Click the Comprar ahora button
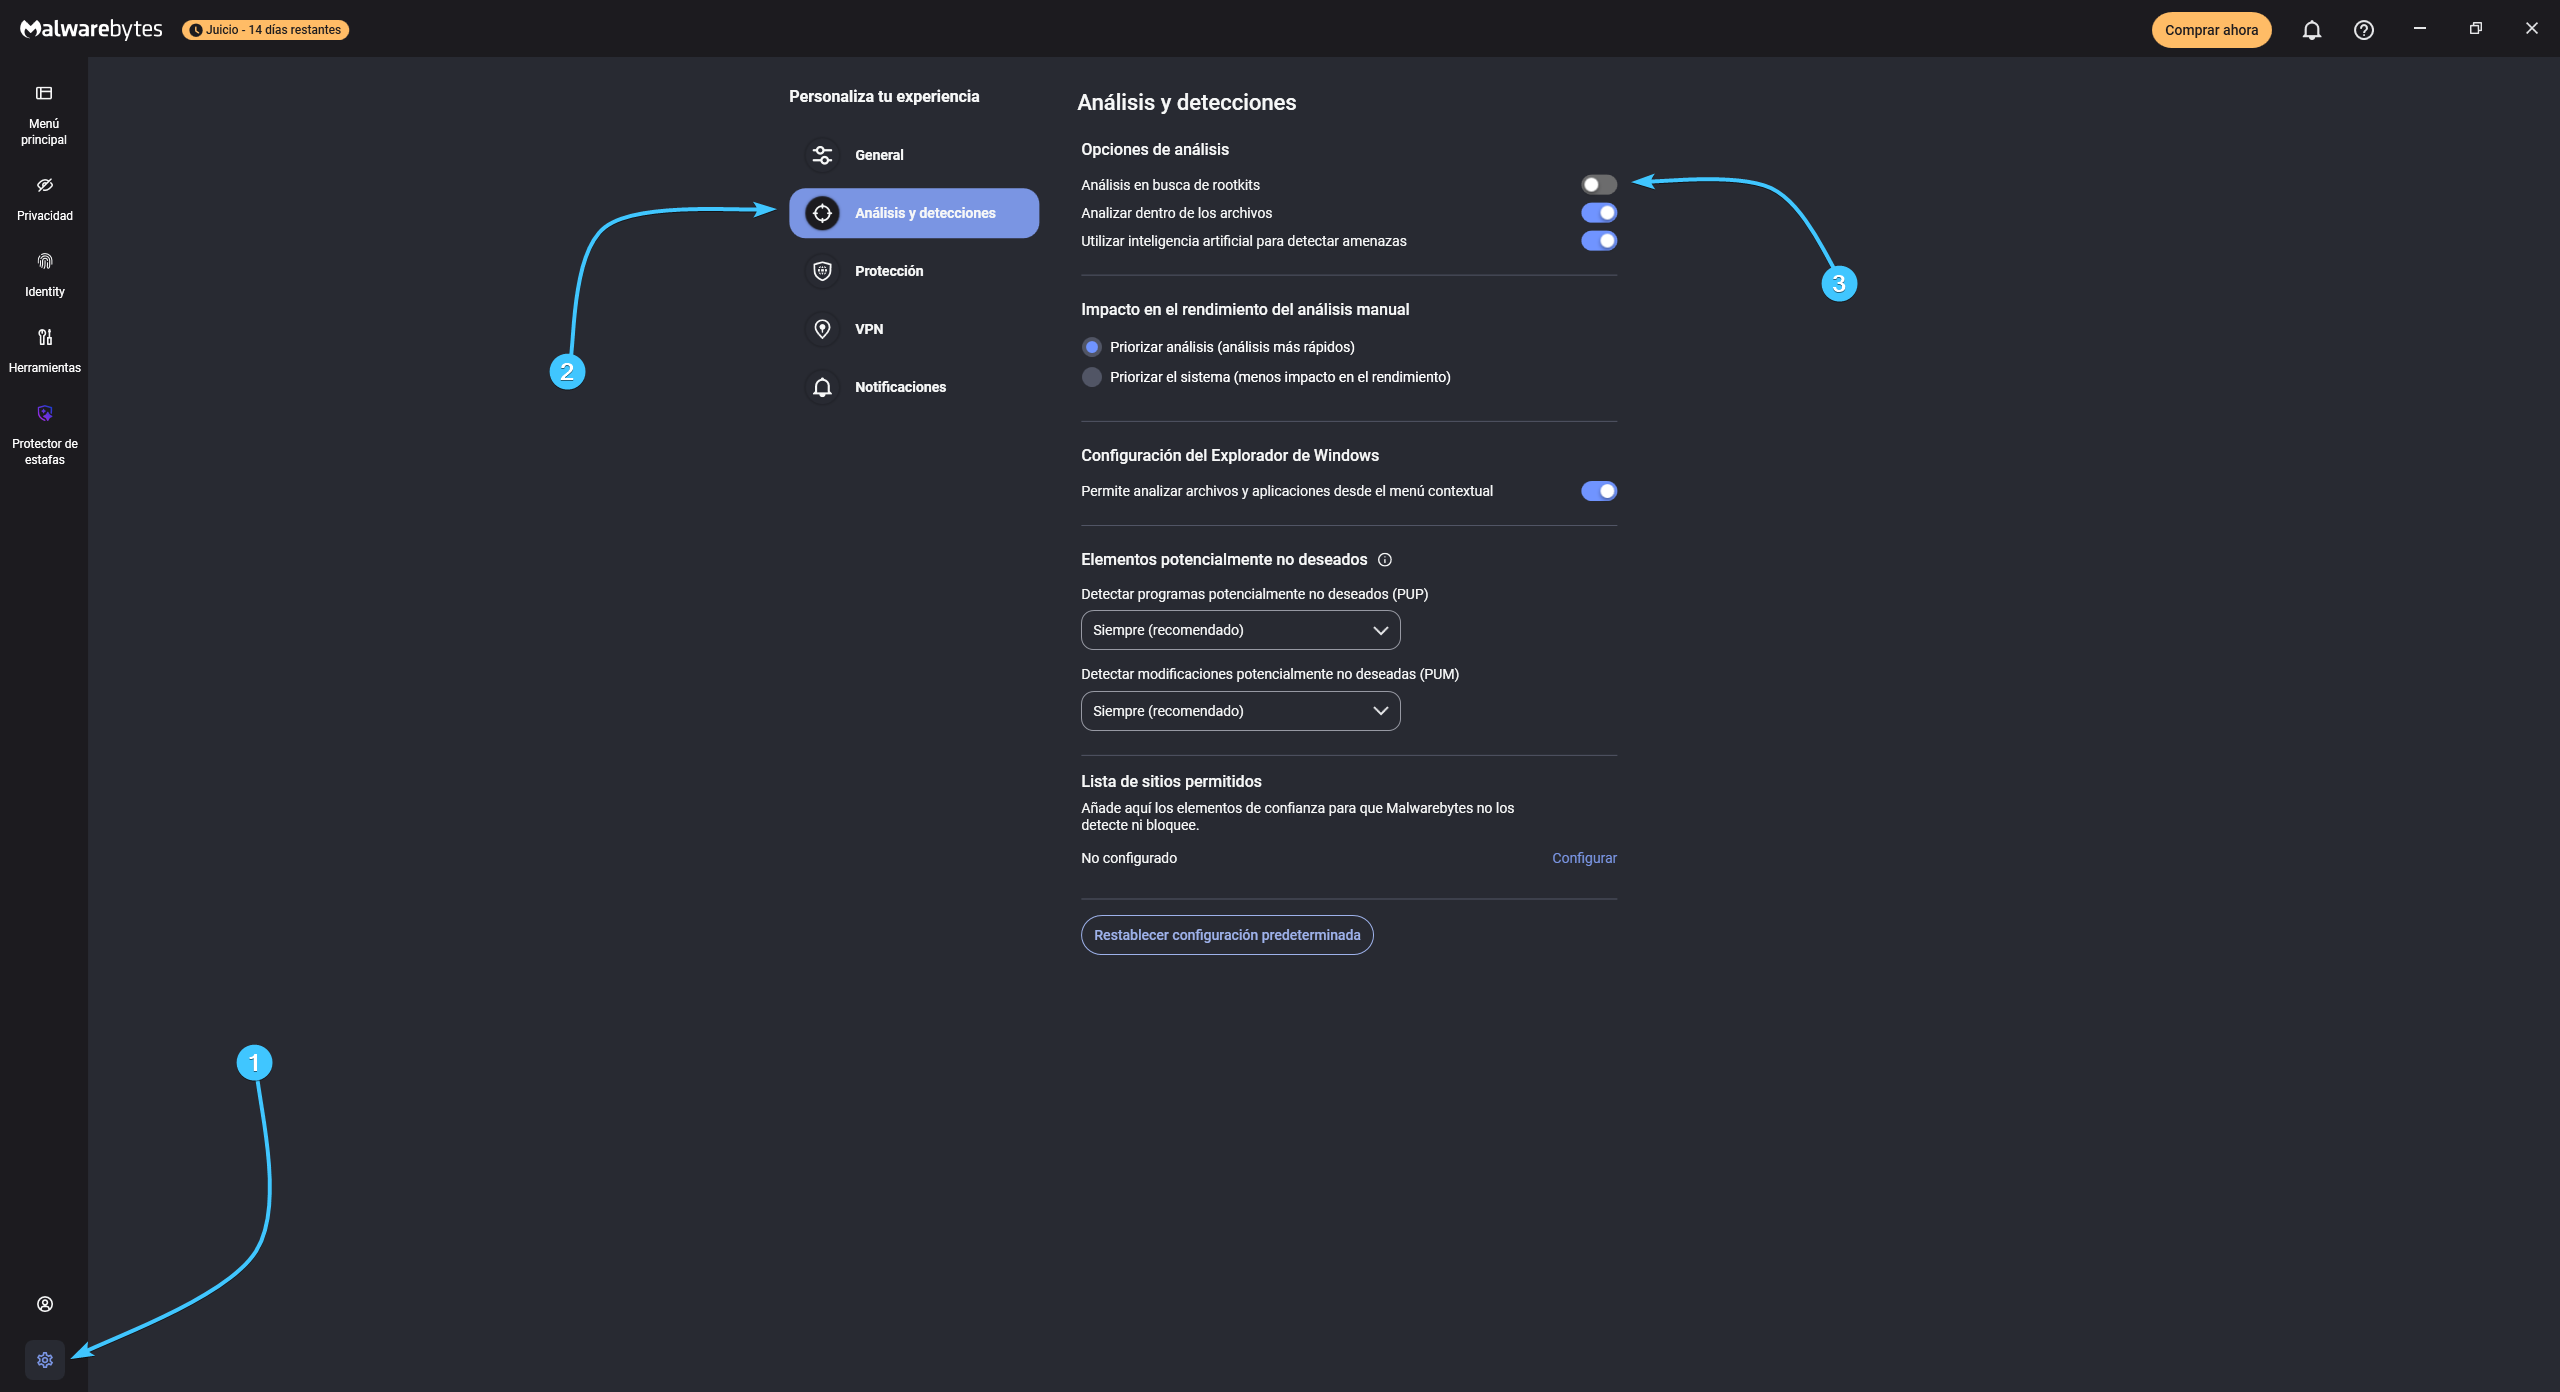This screenshot has width=2560, height=1392. pyautogui.click(x=2211, y=30)
